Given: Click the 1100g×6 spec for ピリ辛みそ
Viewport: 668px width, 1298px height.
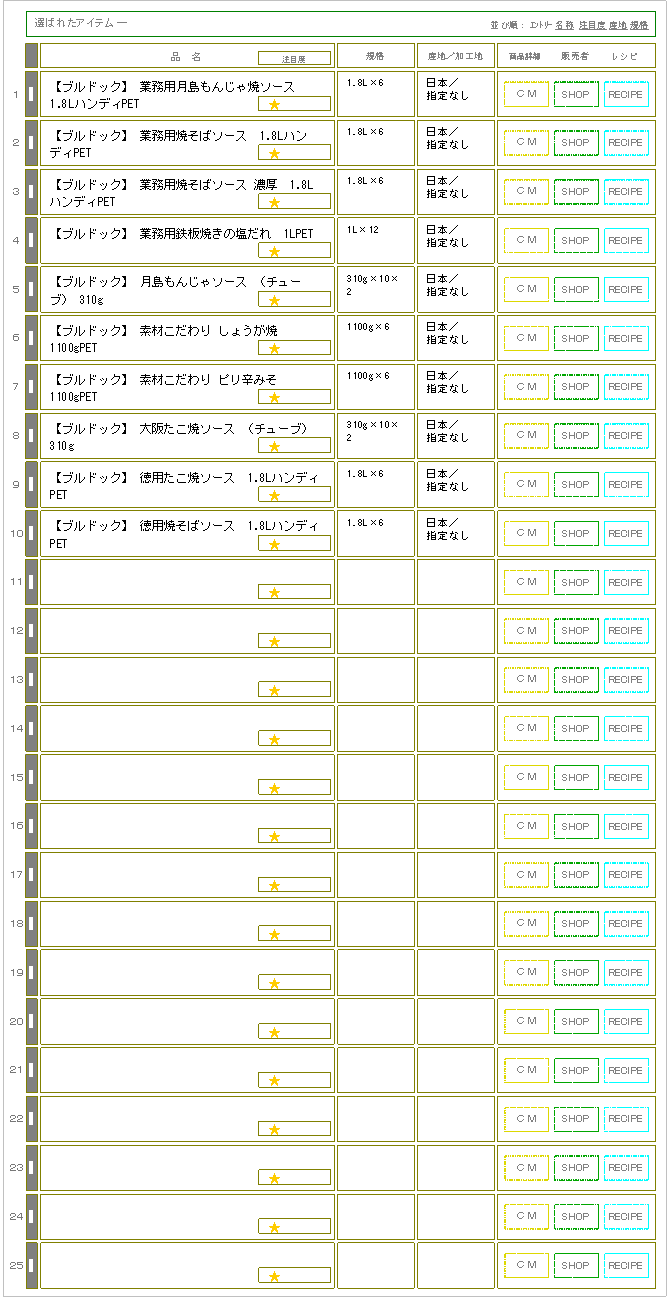Looking at the screenshot, I should tap(368, 376).
